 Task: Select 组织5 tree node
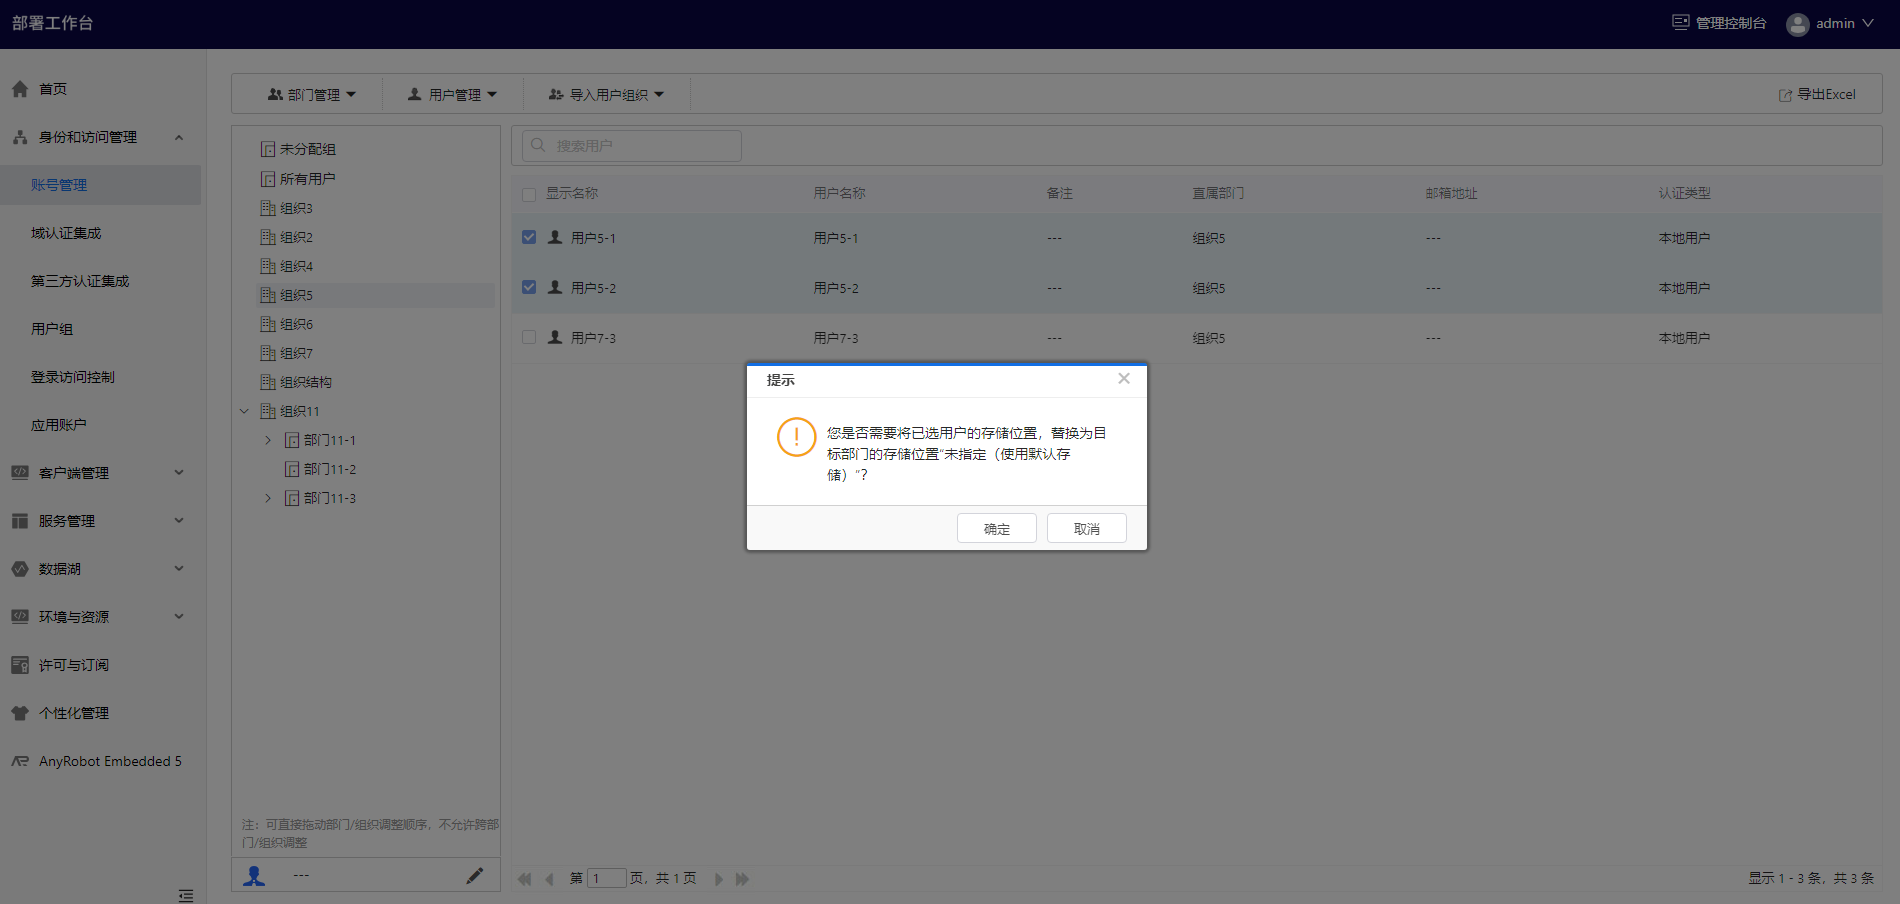(296, 295)
